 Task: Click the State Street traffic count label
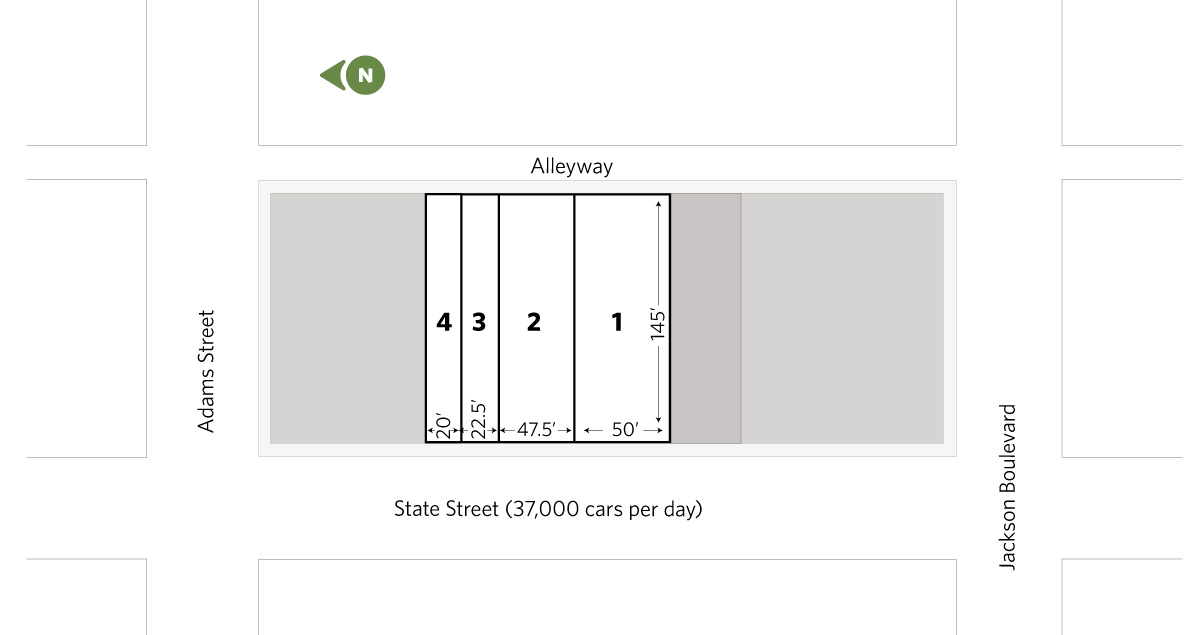click(548, 509)
